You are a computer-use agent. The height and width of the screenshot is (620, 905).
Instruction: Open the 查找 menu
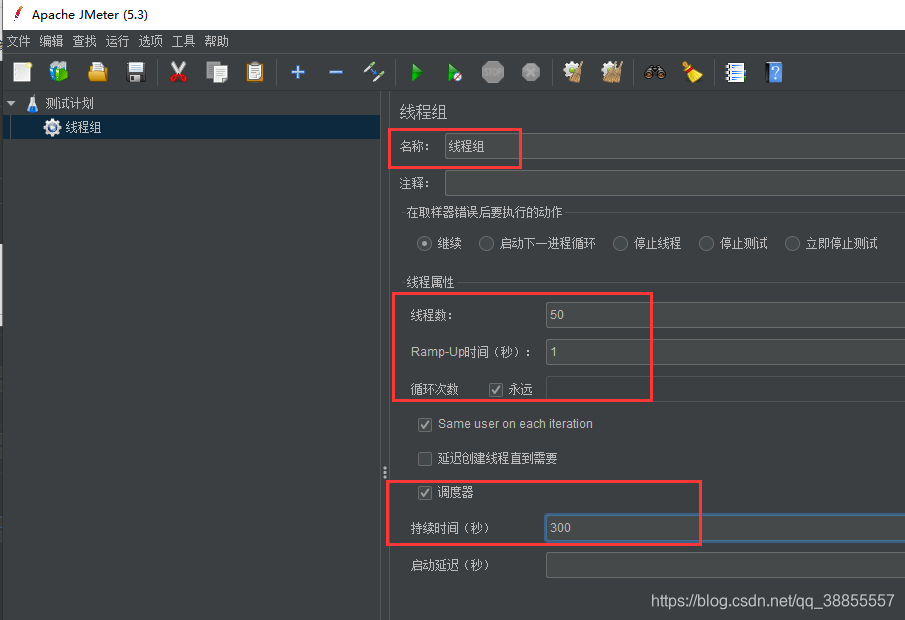point(84,42)
